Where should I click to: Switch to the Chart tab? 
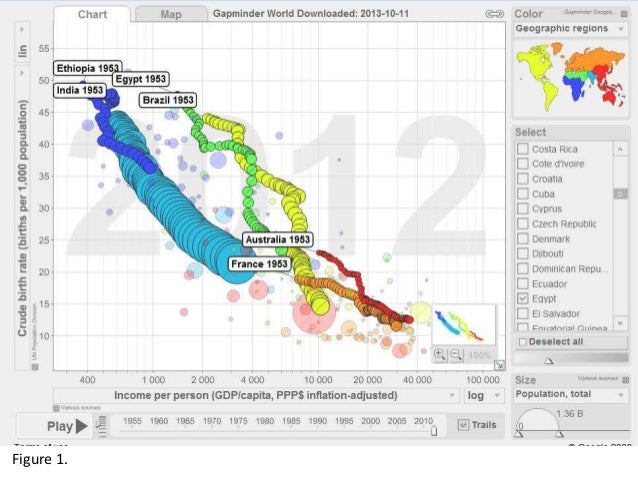(x=92, y=15)
